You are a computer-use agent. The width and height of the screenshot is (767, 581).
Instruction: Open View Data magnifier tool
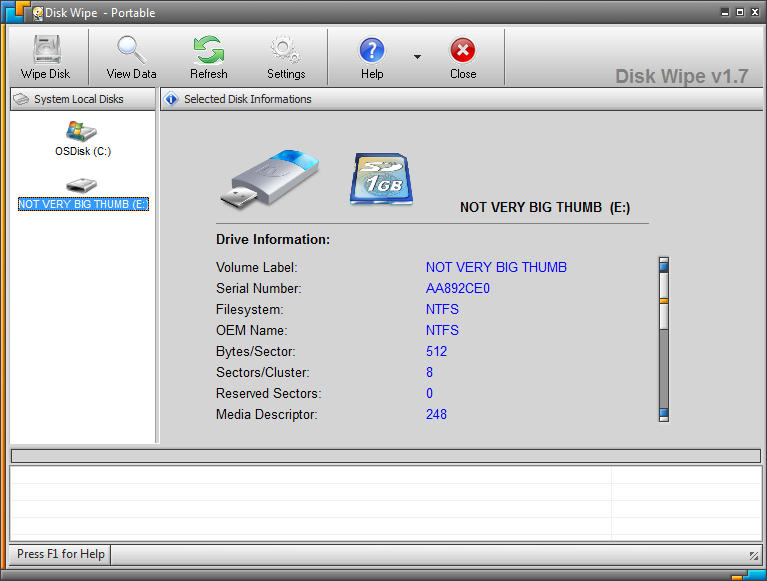click(131, 50)
